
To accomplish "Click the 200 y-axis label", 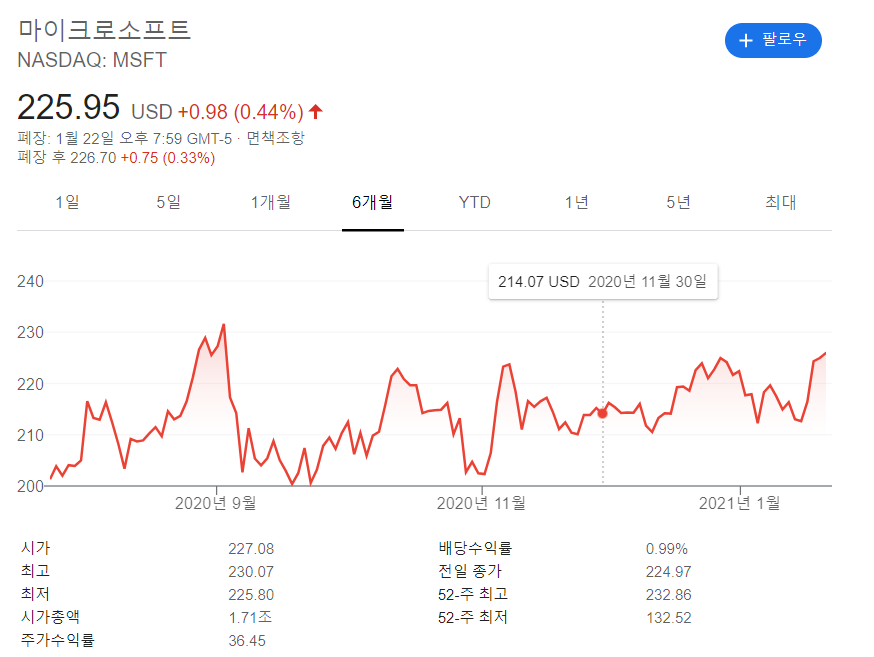I will 30,486.
